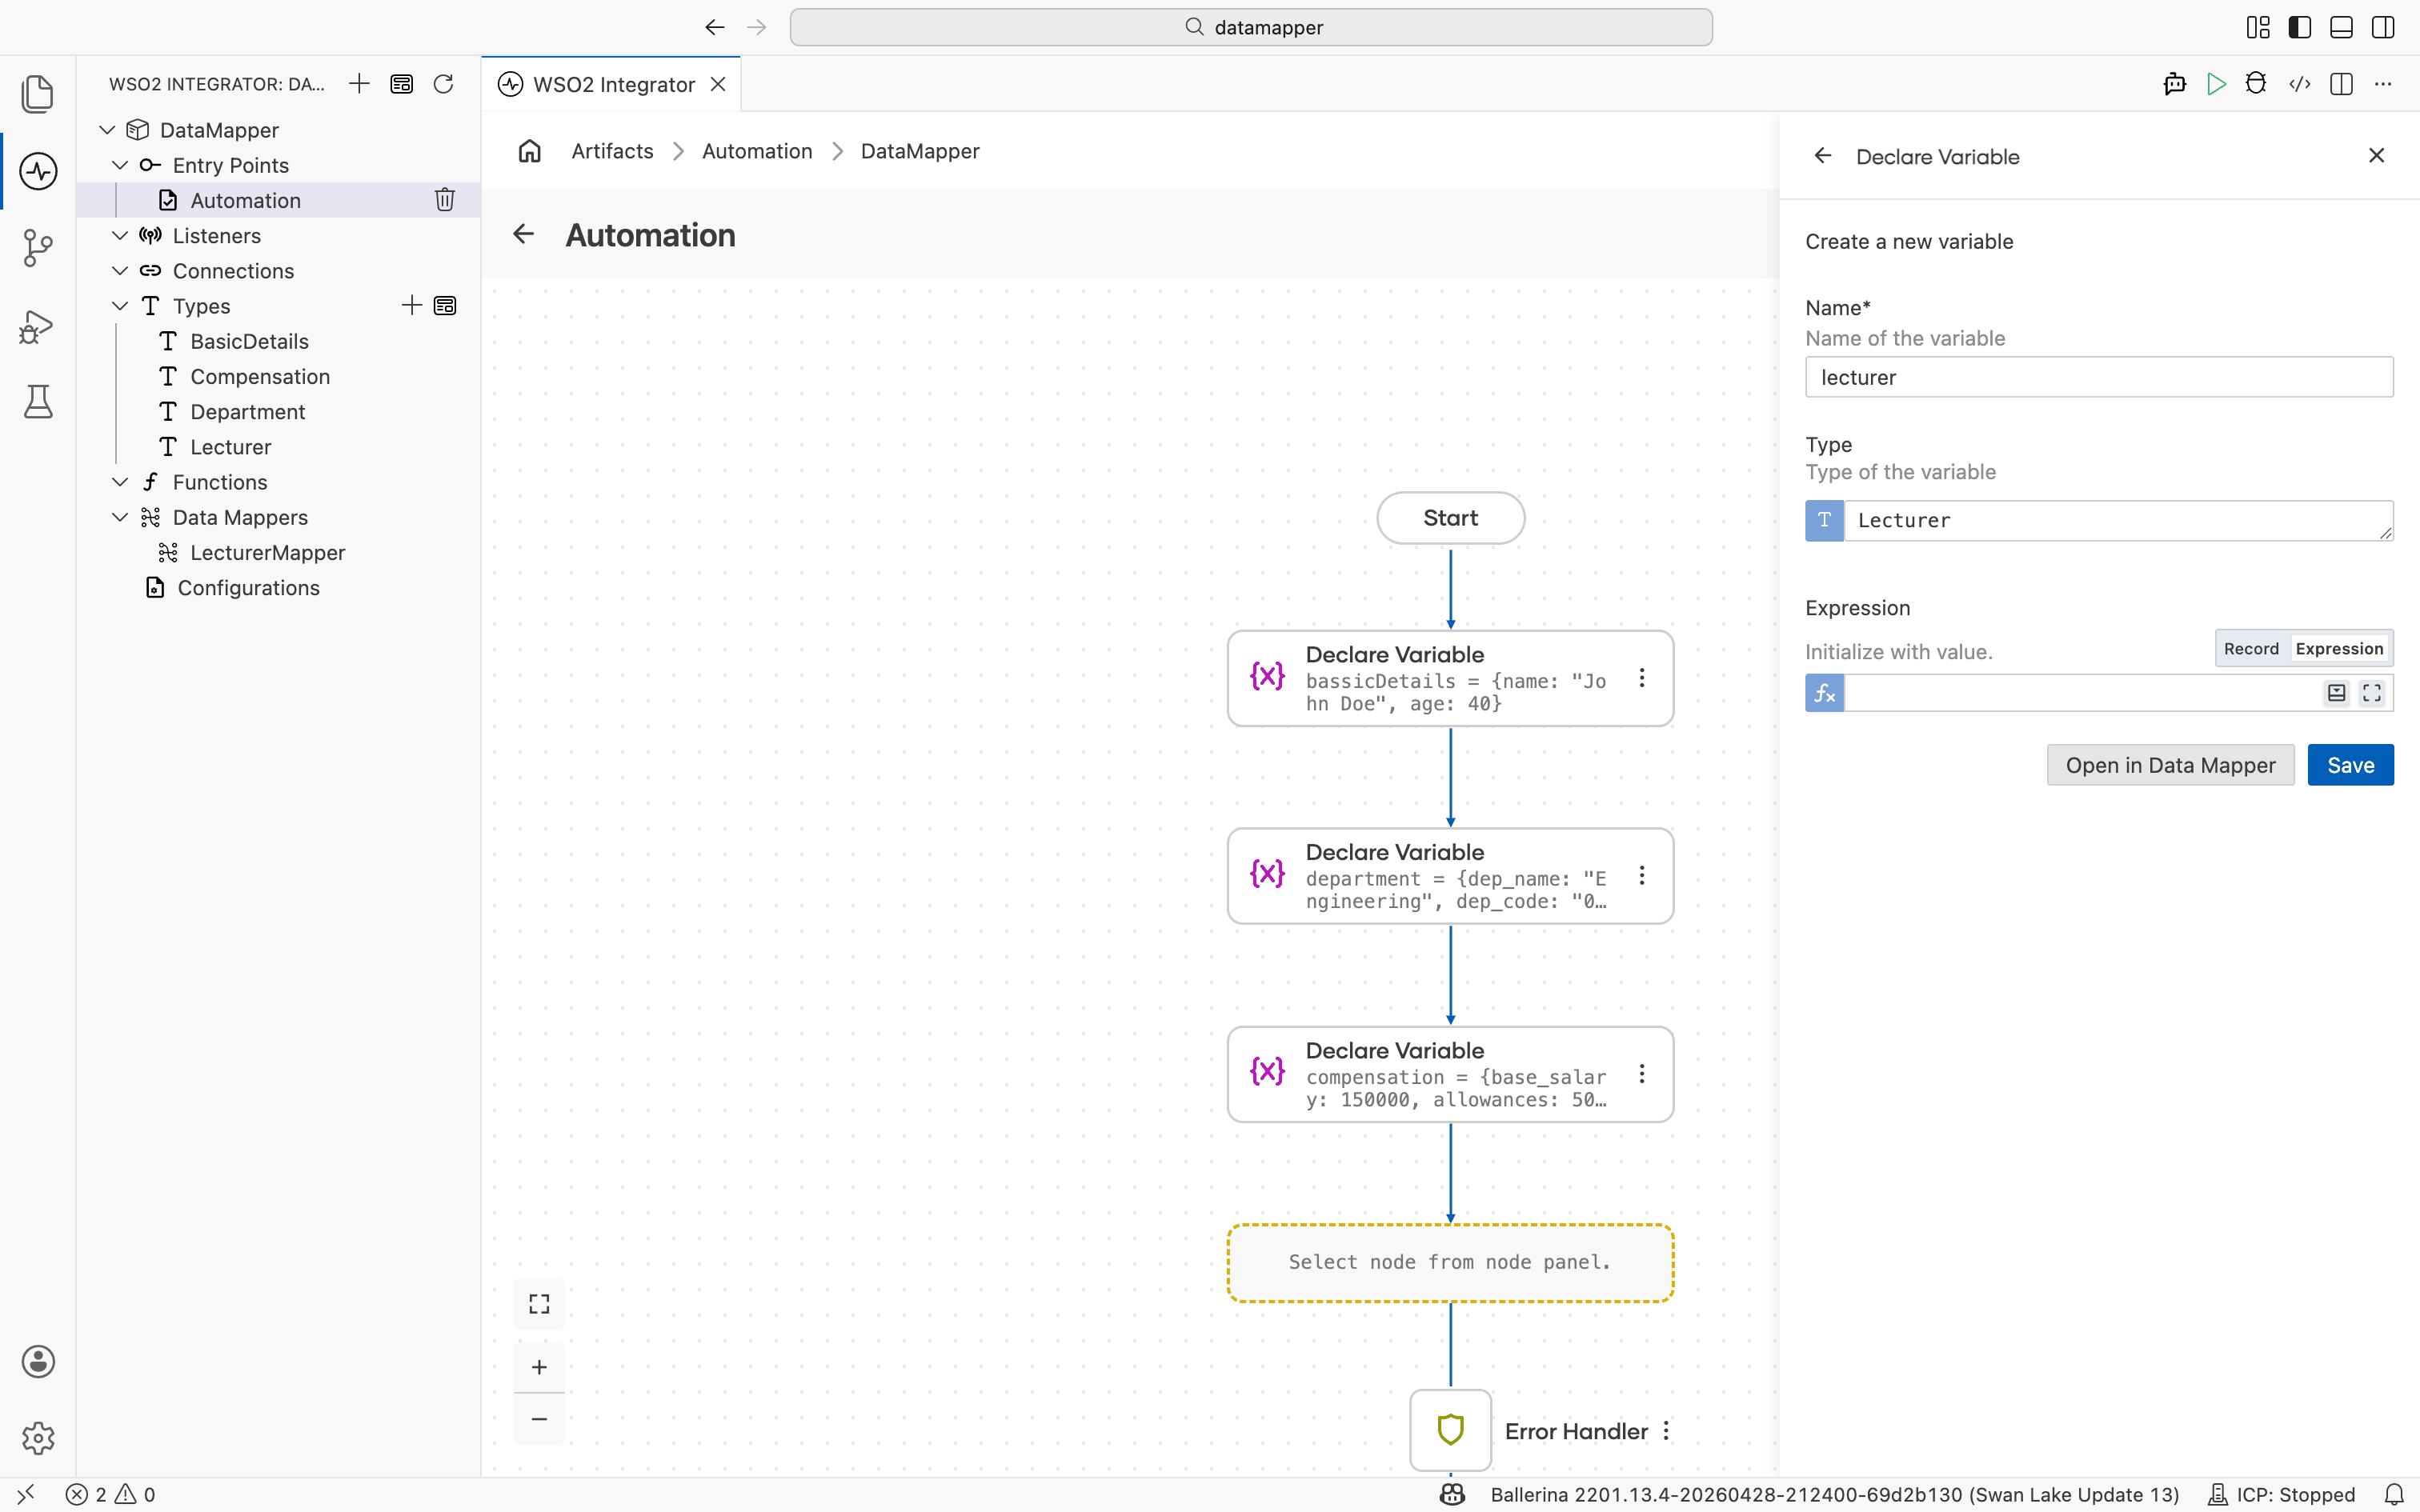Open the Accounts icon in activity bar
Image resolution: width=2420 pixels, height=1512 pixels.
(38, 1361)
